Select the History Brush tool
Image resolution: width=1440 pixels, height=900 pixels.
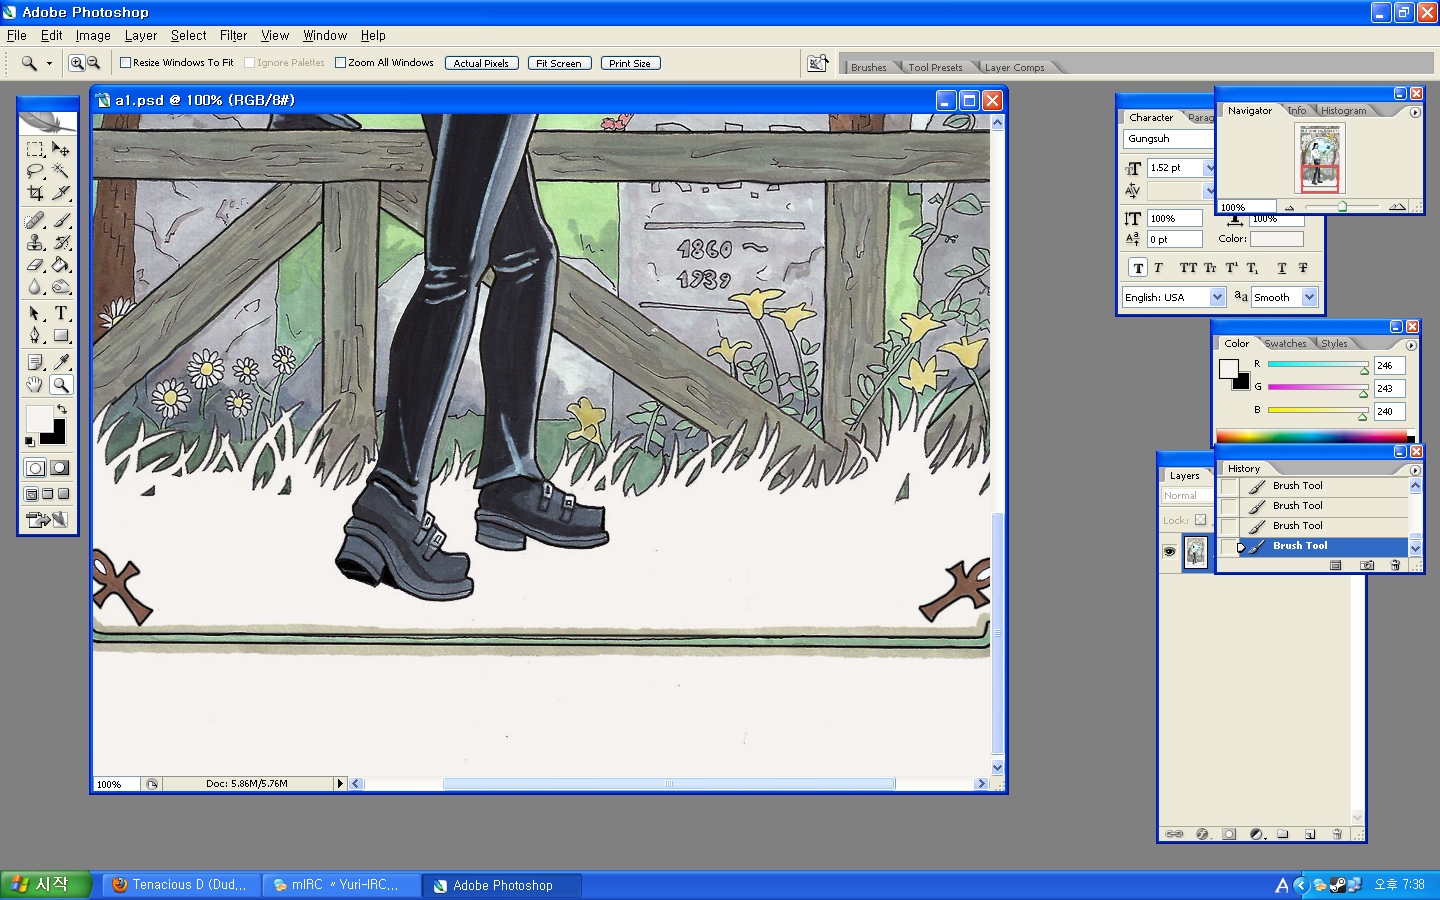(61, 242)
